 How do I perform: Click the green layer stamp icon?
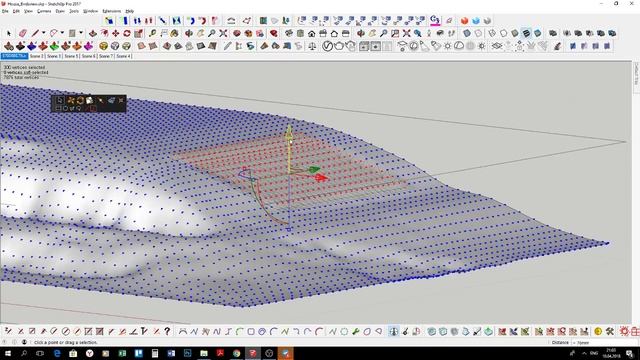pos(54,46)
